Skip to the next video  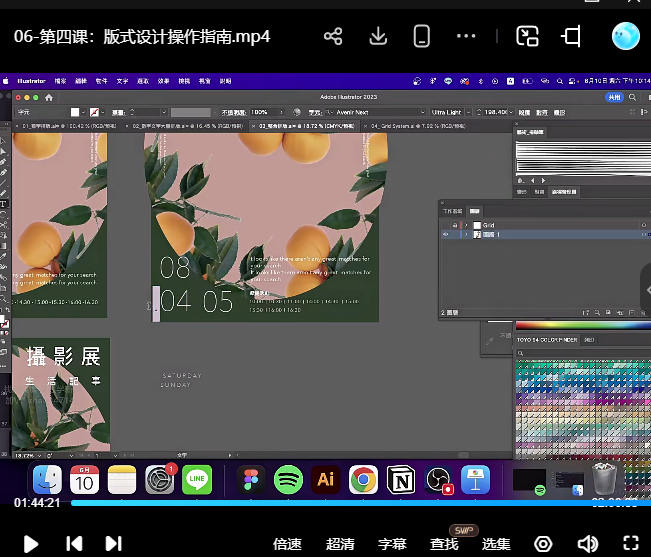pos(113,544)
